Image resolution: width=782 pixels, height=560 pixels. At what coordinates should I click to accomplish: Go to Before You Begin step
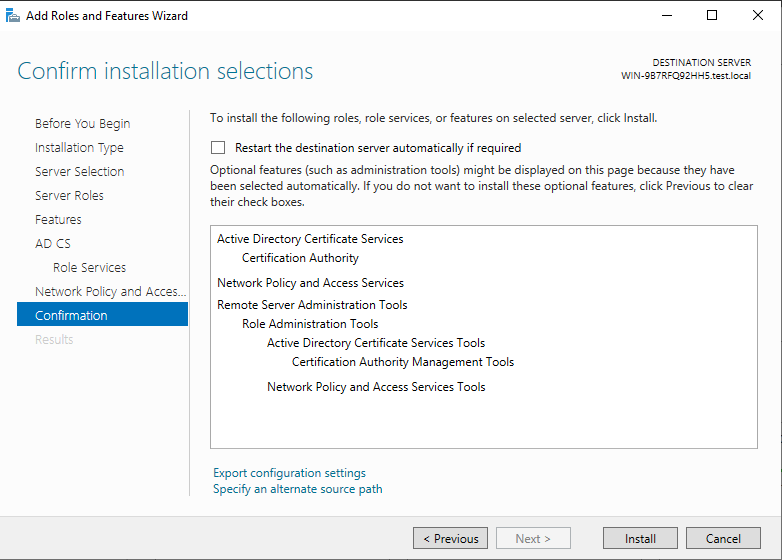pos(82,123)
